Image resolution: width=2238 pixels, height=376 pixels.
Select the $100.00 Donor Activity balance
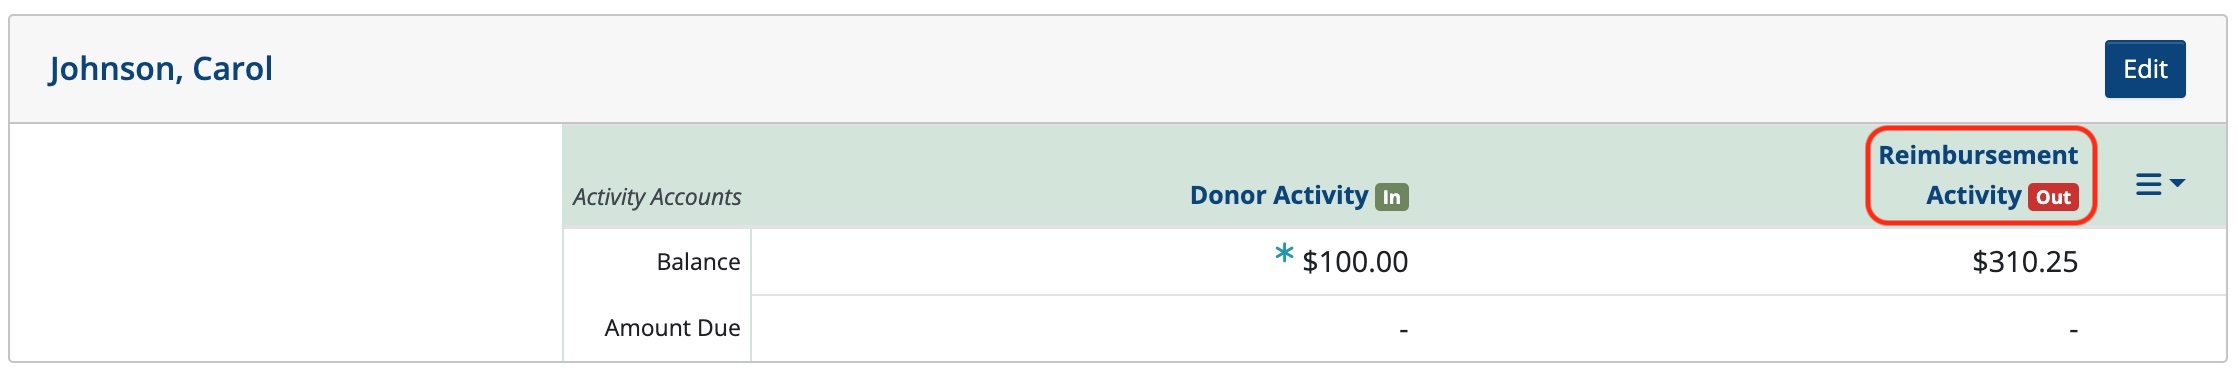[x=1355, y=262]
